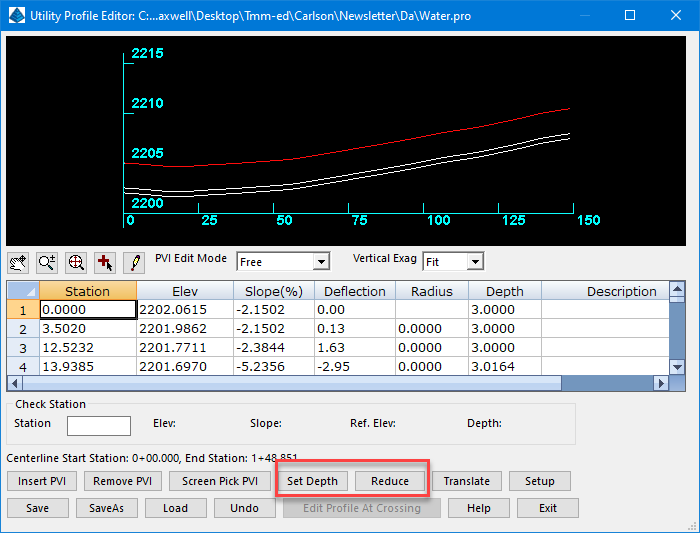
Task: Click the zoom in/out magnifier icon
Action: [47, 262]
